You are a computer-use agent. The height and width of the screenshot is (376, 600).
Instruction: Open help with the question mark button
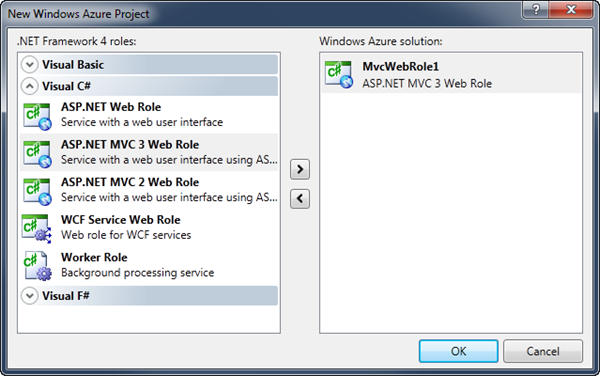click(535, 9)
